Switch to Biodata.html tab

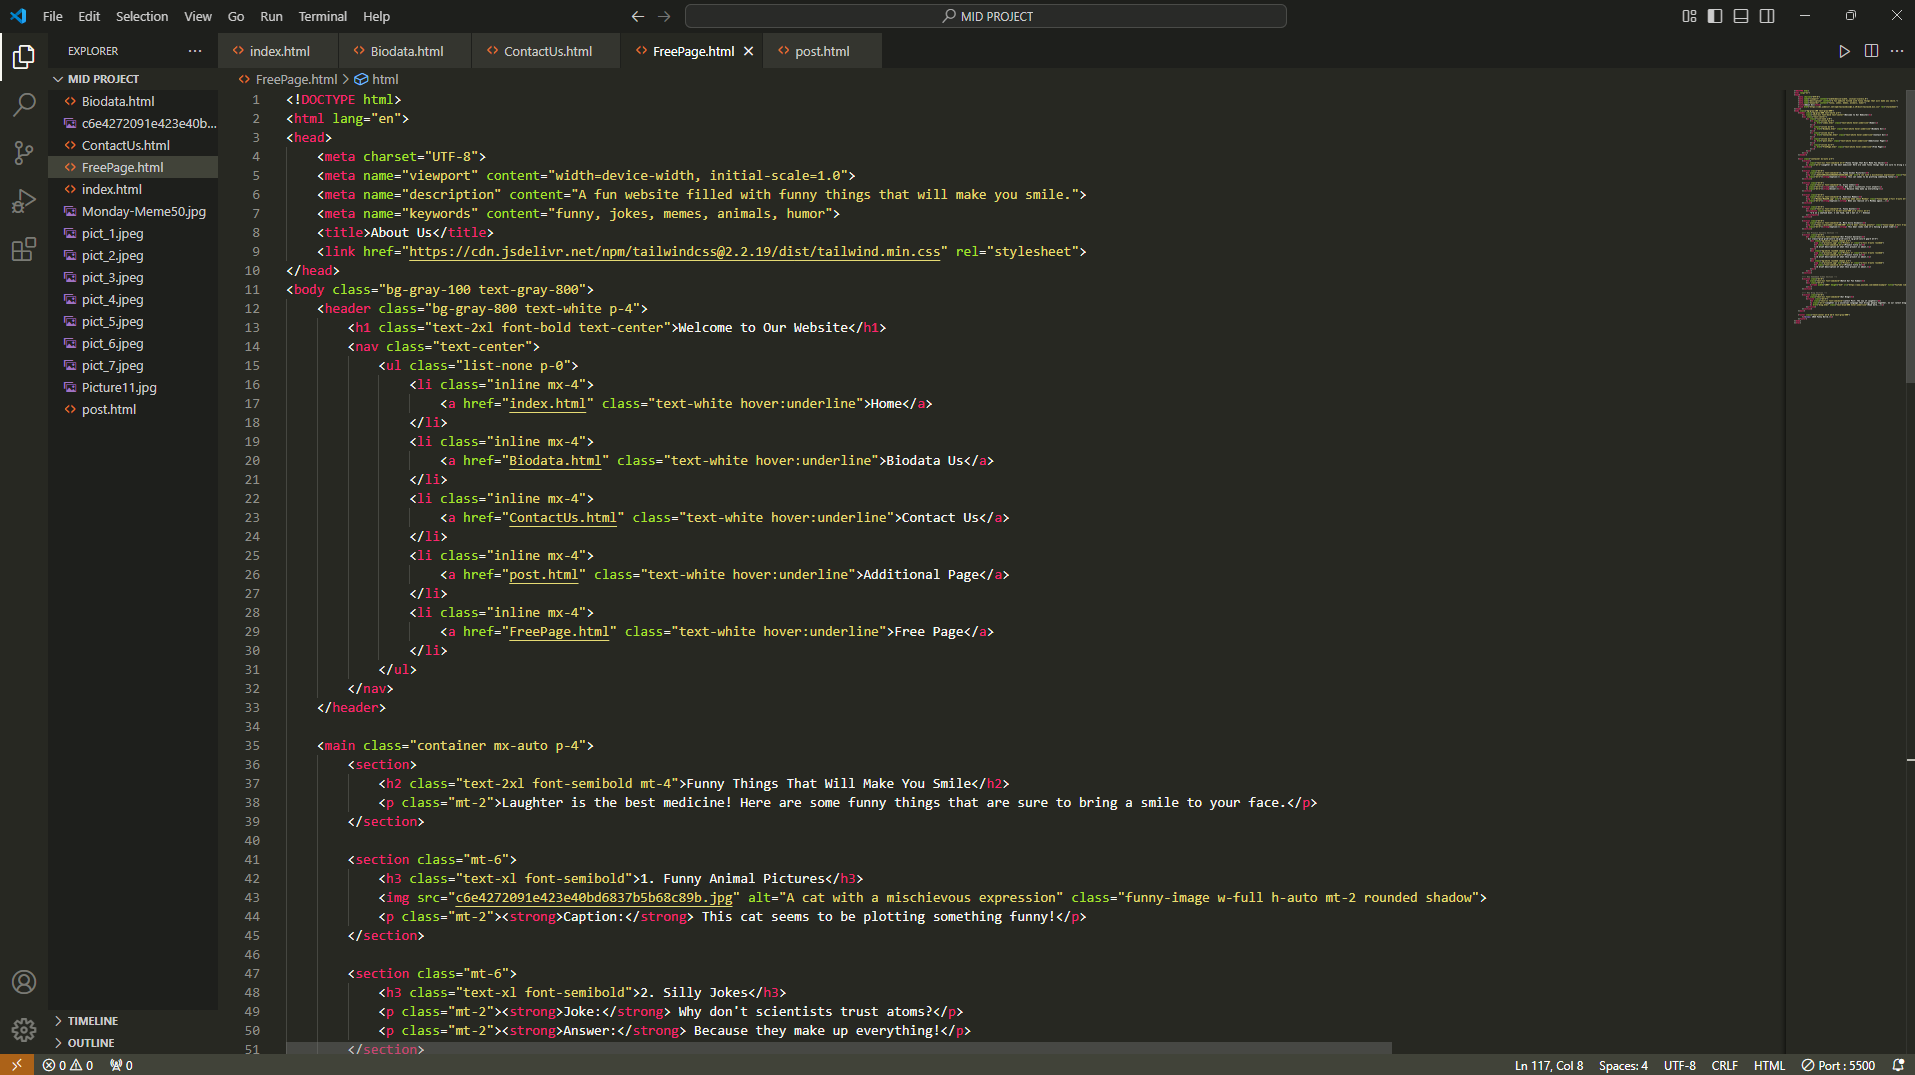click(406, 51)
